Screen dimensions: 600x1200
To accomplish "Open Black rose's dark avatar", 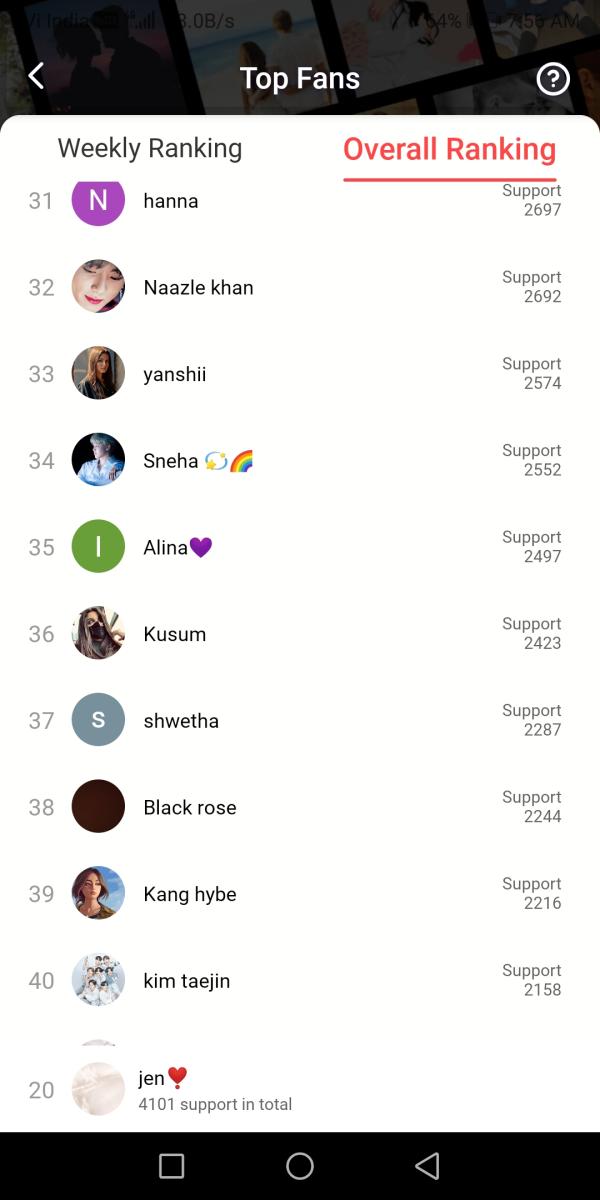I will click(98, 807).
